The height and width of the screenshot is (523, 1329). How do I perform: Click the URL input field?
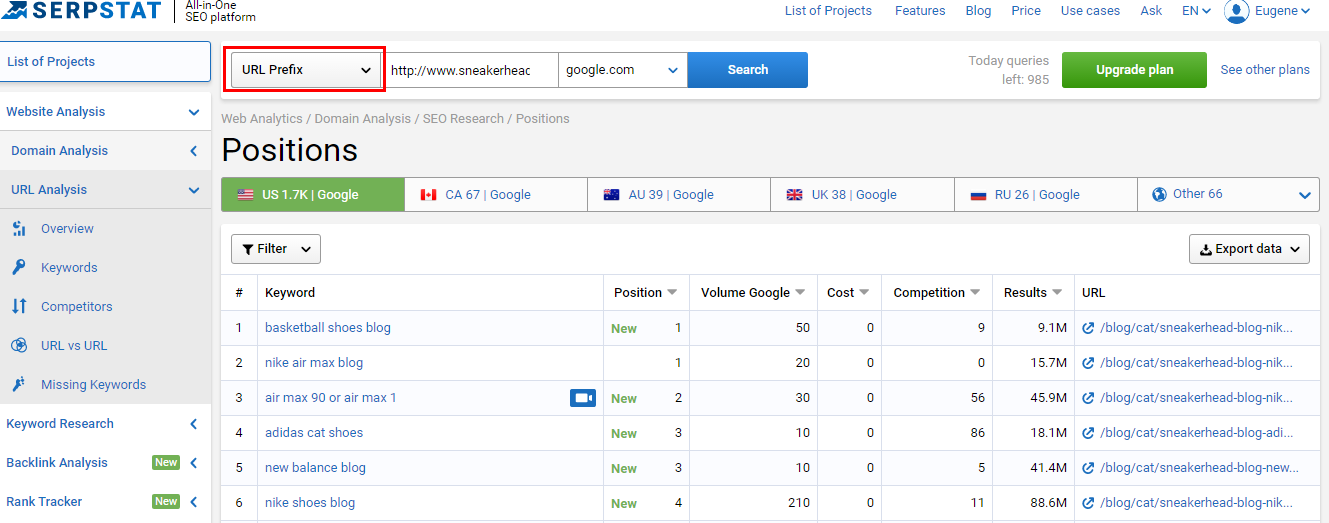coord(472,70)
